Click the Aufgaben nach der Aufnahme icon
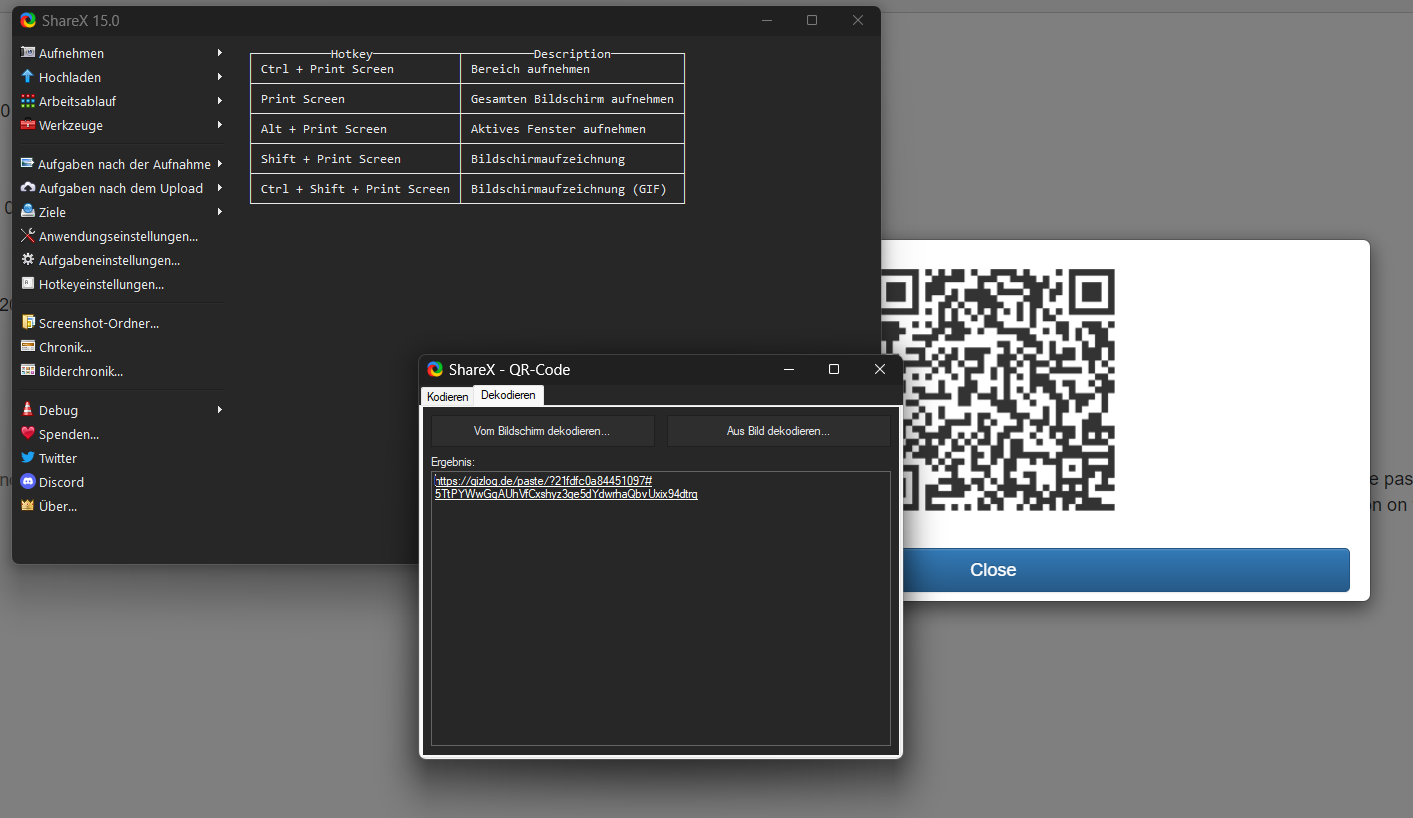This screenshot has width=1413, height=818. tap(28, 164)
